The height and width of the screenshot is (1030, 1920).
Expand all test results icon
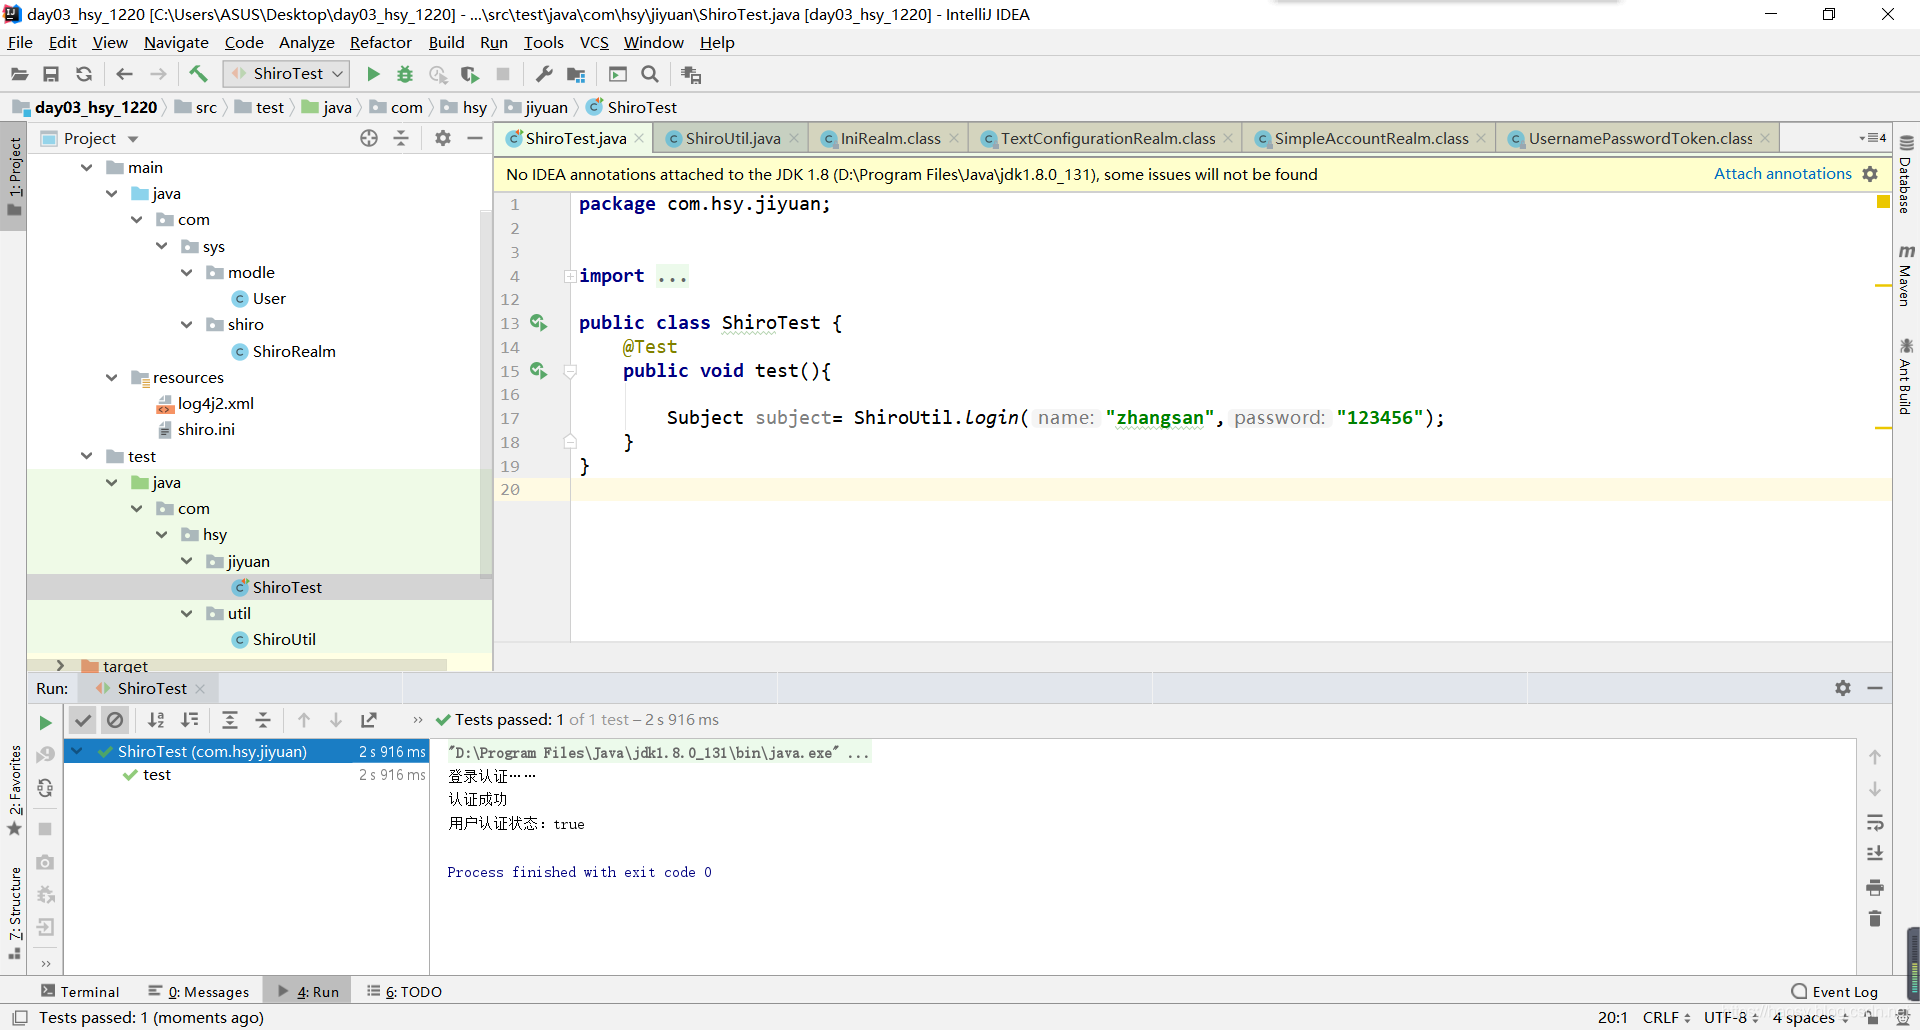point(230,720)
